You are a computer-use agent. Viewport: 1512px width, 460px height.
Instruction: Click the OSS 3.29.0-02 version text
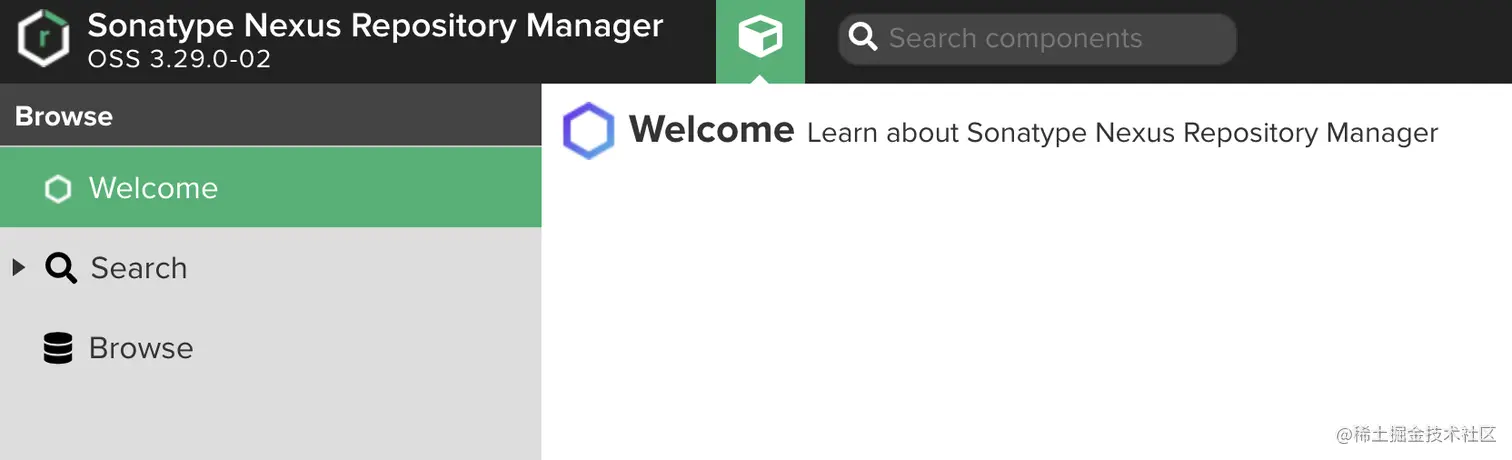(x=179, y=59)
